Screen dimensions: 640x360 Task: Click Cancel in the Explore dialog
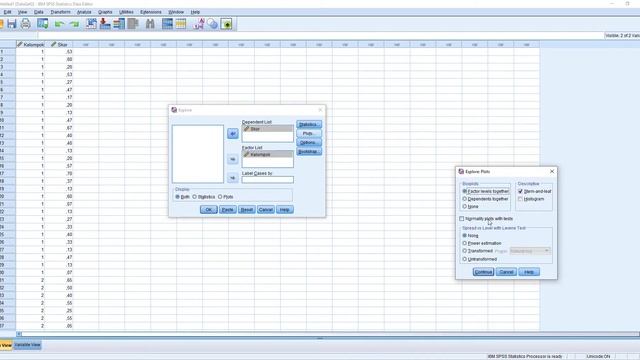tap(266, 209)
